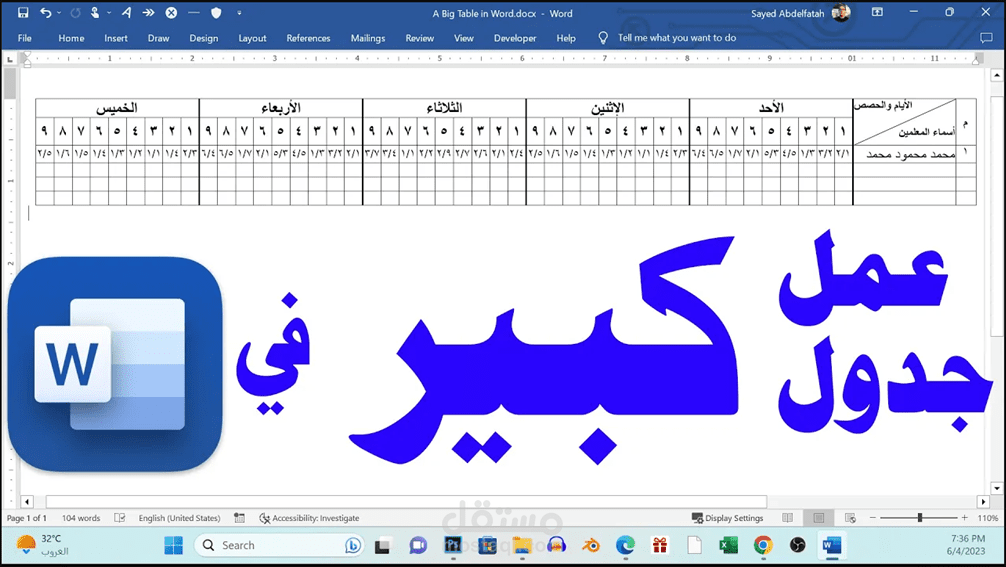Screen dimensions: 1006x567
Task: Open the Undo history dropdown arrow
Action: coord(59,13)
